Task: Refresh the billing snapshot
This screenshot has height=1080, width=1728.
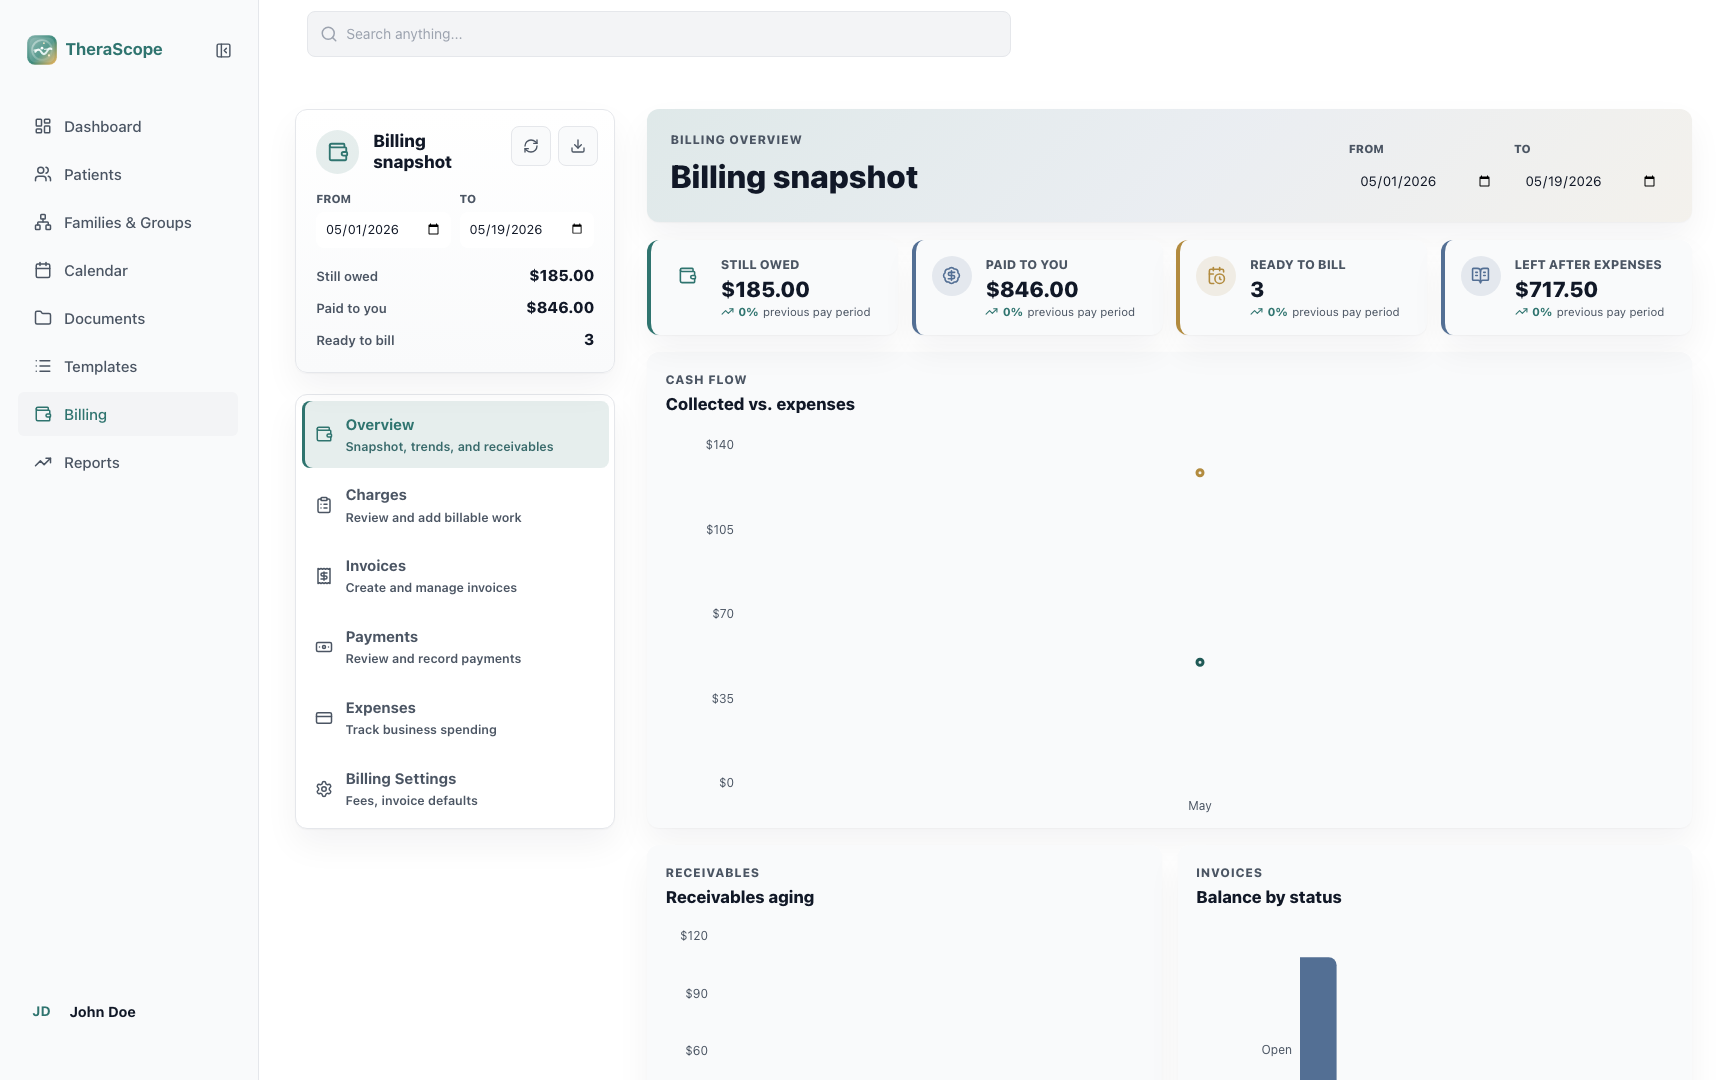Action: point(531,146)
